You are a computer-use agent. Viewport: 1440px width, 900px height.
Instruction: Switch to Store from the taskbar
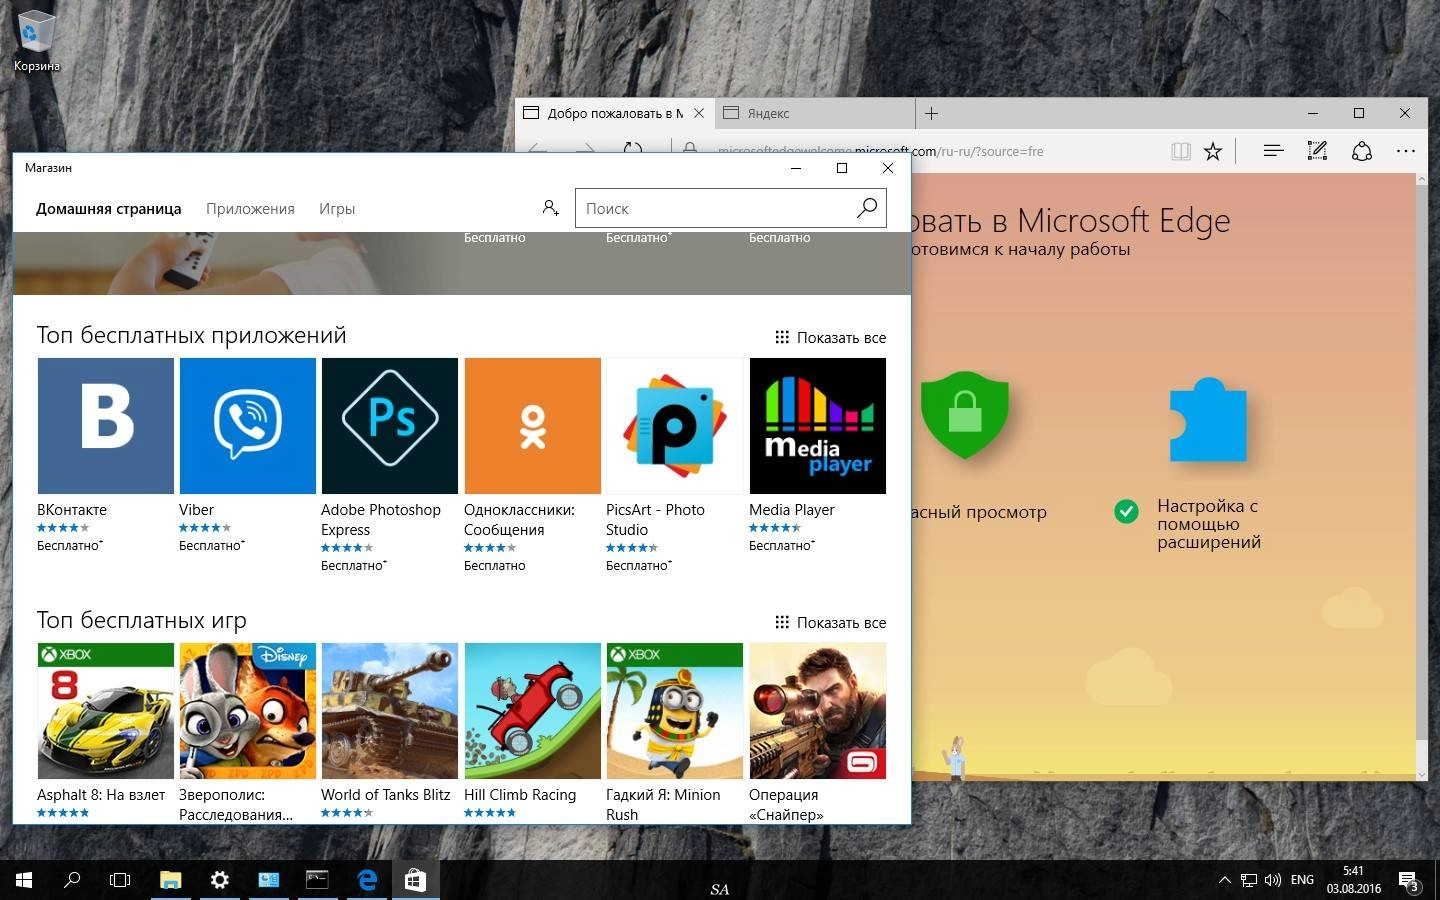tap(415, 880)
